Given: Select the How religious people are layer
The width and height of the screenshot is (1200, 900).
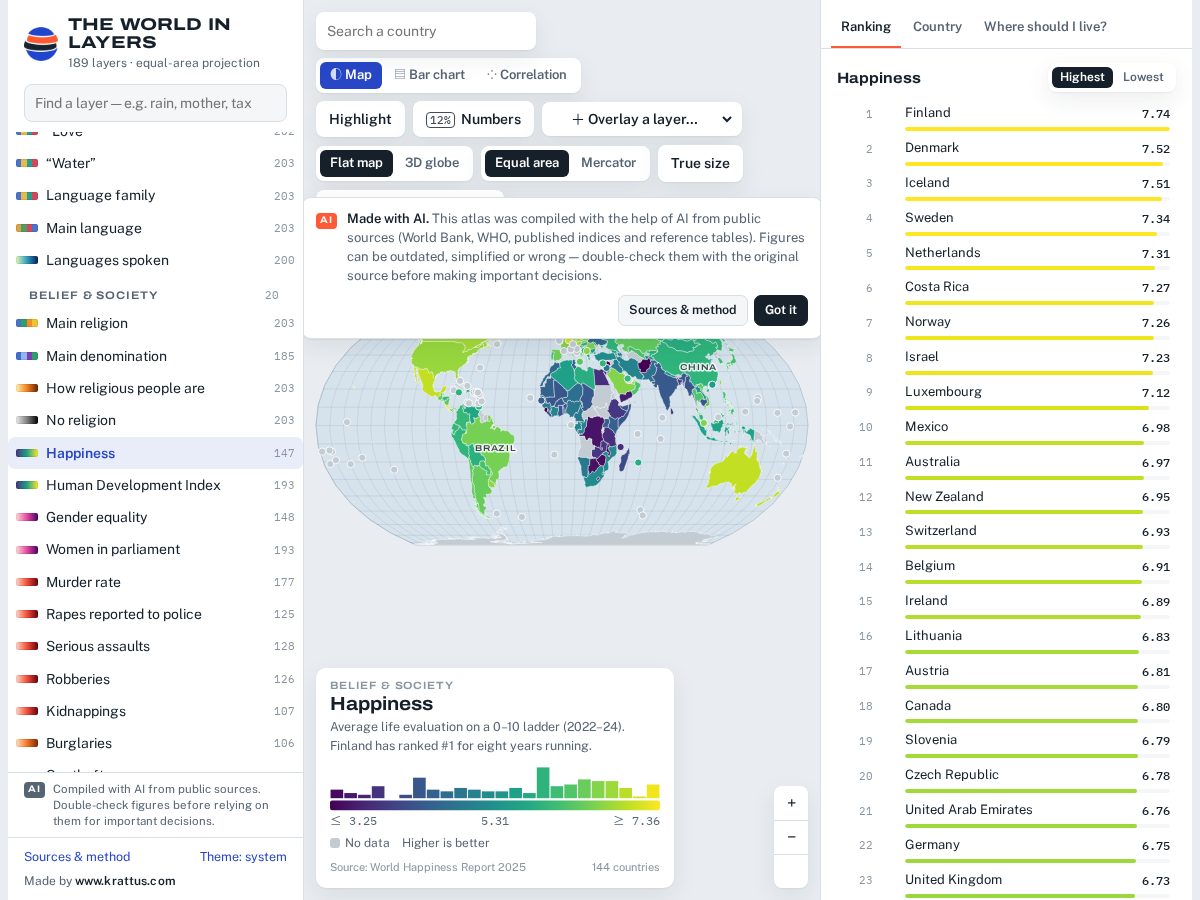Looking at the screenshot, I should 155,388.
